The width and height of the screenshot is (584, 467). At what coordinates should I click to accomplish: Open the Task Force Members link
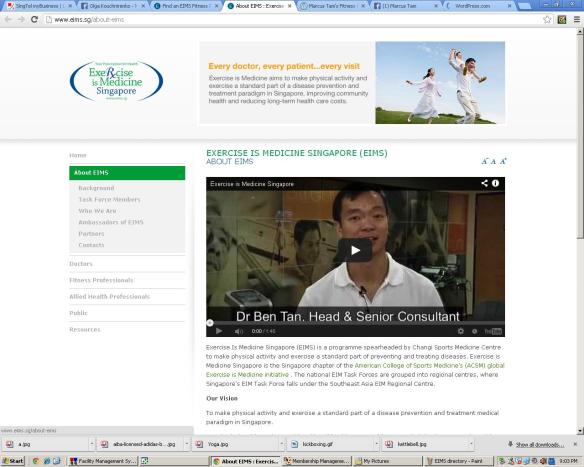(x=109, y=199)
